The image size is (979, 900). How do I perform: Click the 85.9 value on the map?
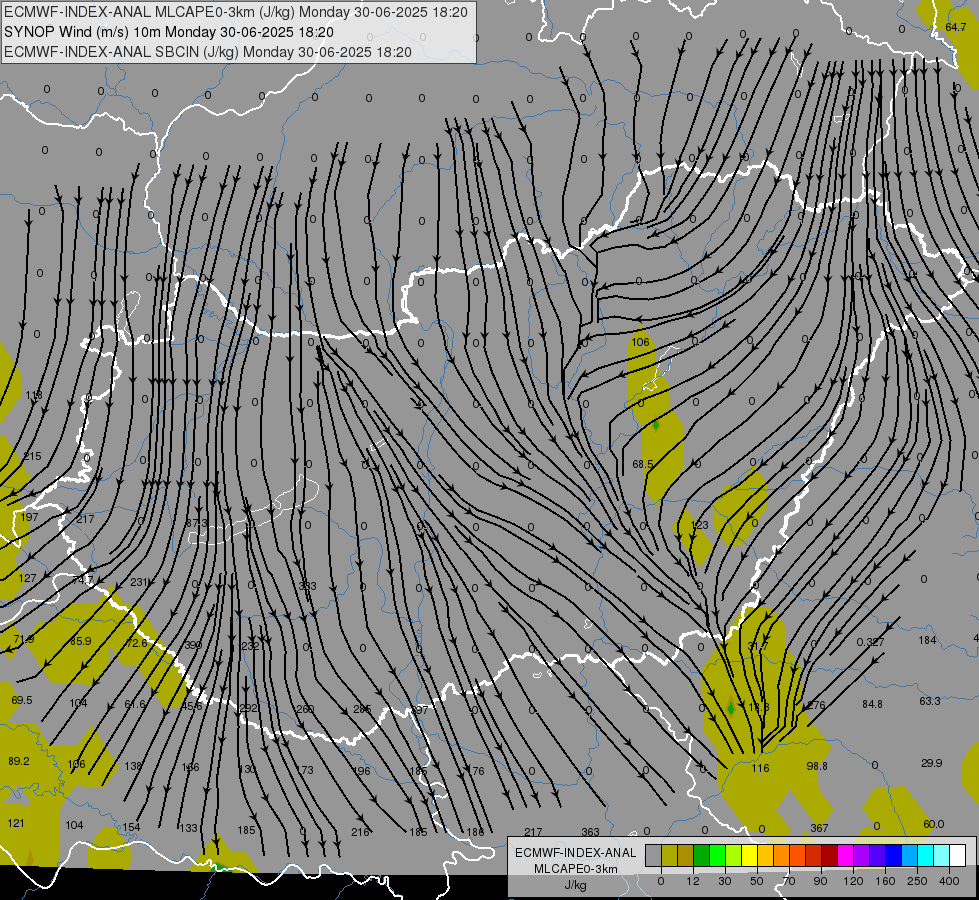click(x=81, y=641)
